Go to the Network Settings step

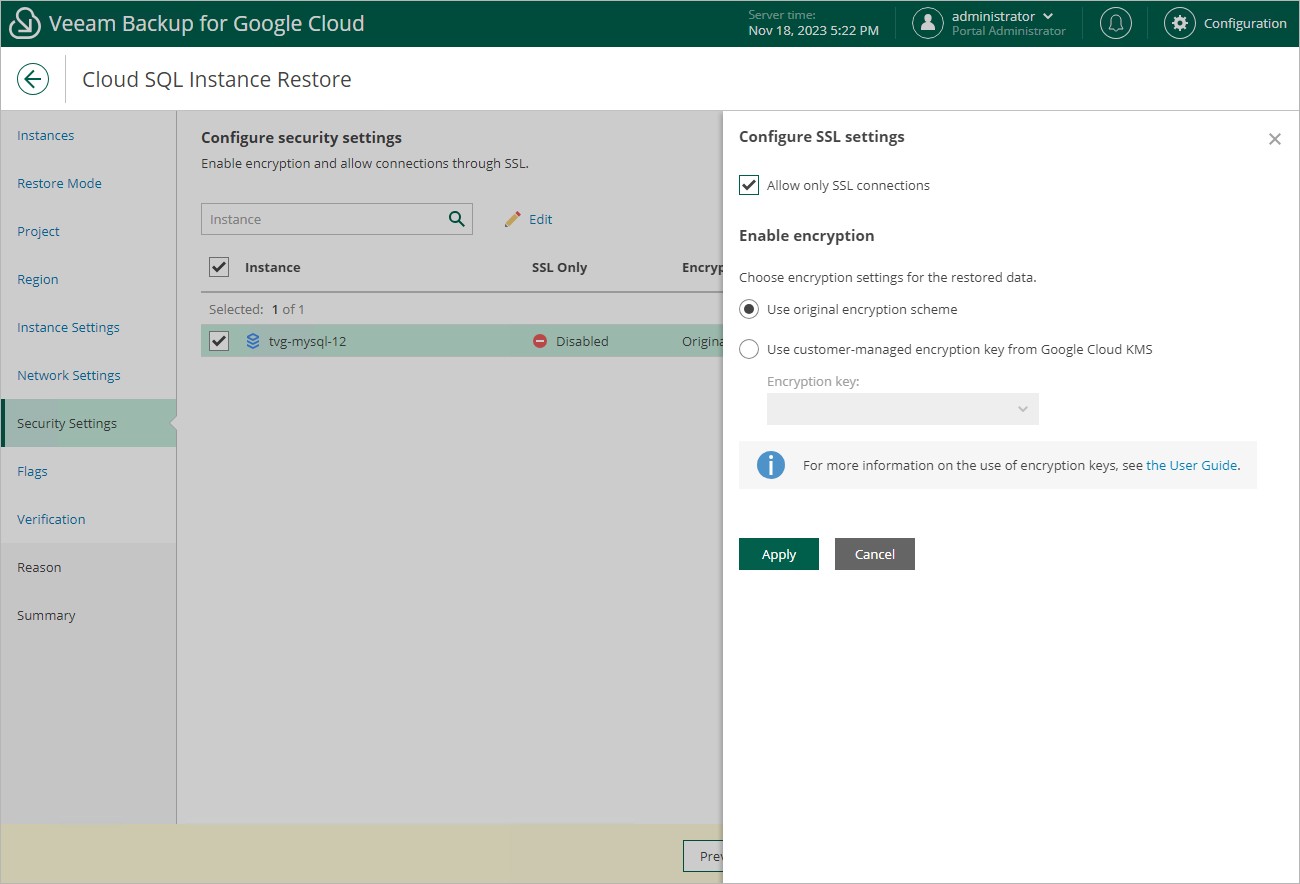pos(69,375)
